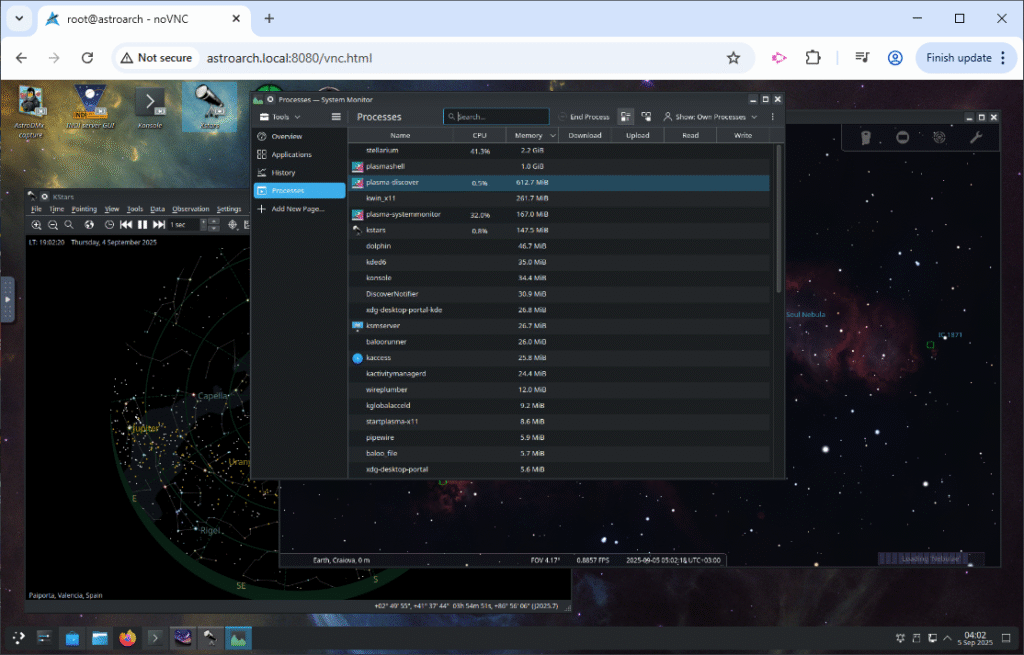Open the Applications page in System Monitor
Screen dimensions: 1024x655
[300, 155]
